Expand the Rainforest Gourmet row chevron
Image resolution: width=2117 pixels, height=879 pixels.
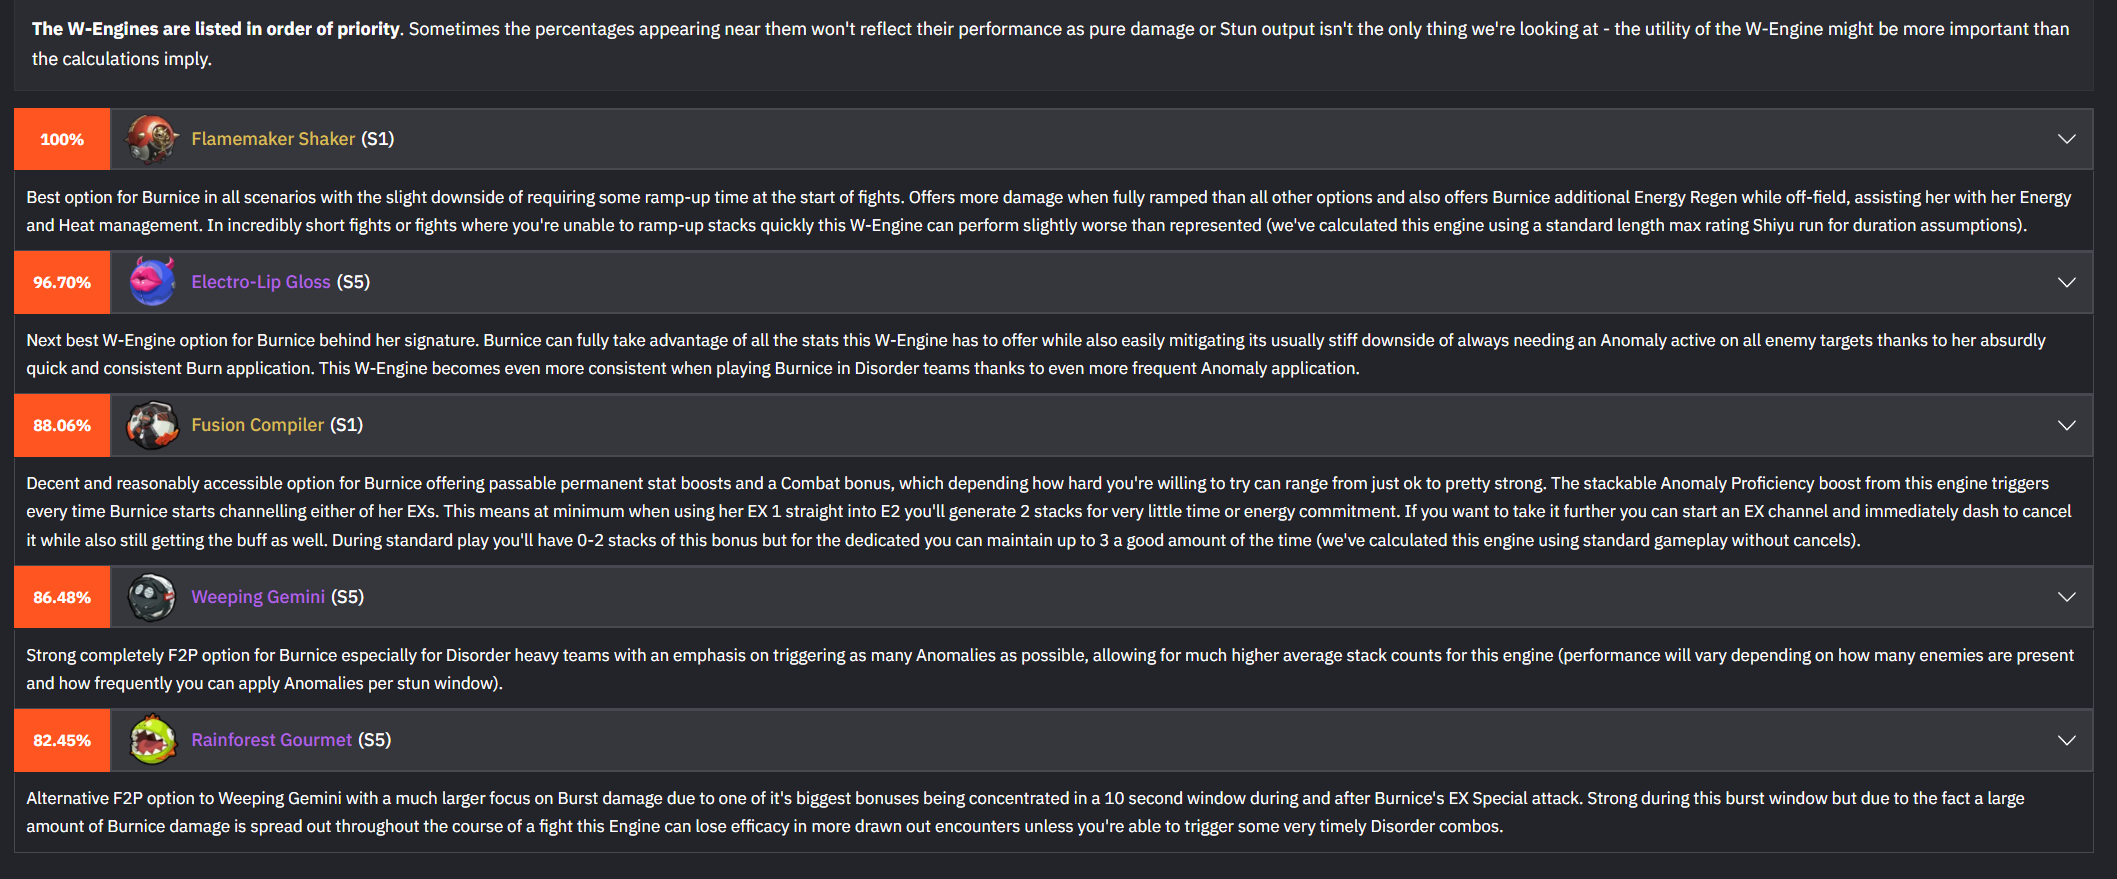click(2067, 740)
